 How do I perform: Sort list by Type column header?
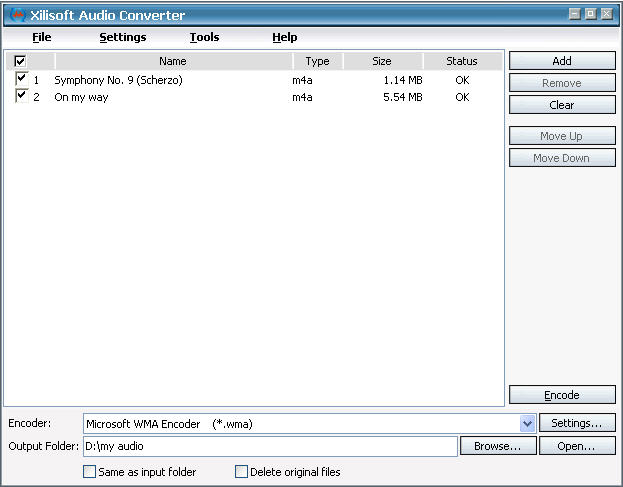click(318, 61)
